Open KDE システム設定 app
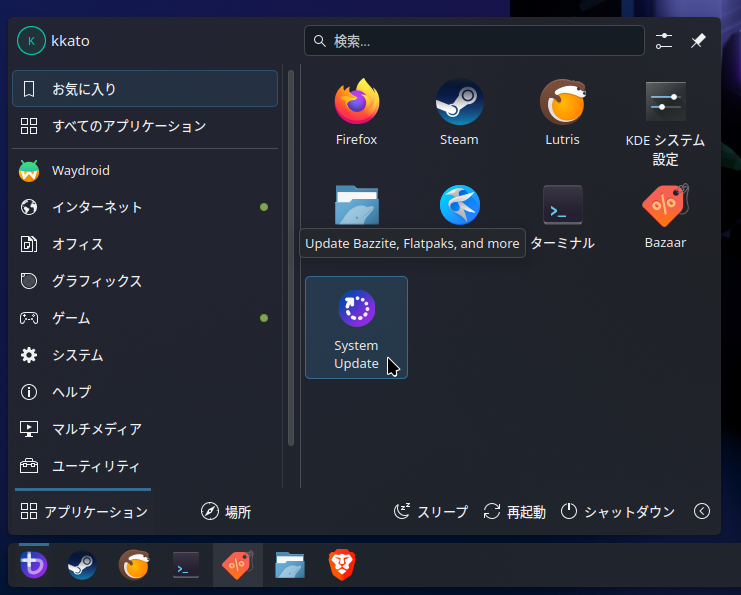 [665, 122]
